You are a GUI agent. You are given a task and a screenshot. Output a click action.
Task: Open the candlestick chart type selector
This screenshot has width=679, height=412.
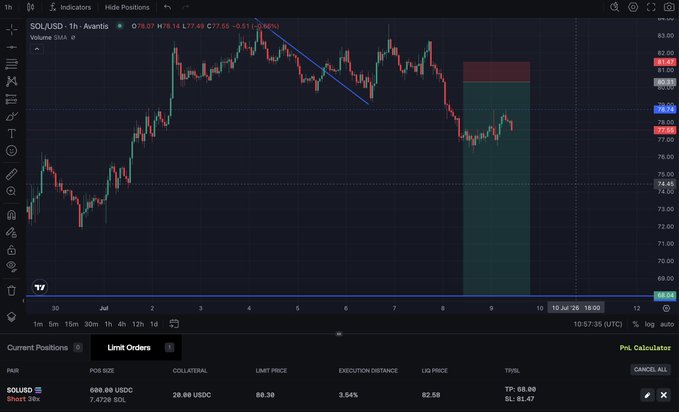[30, 7]
